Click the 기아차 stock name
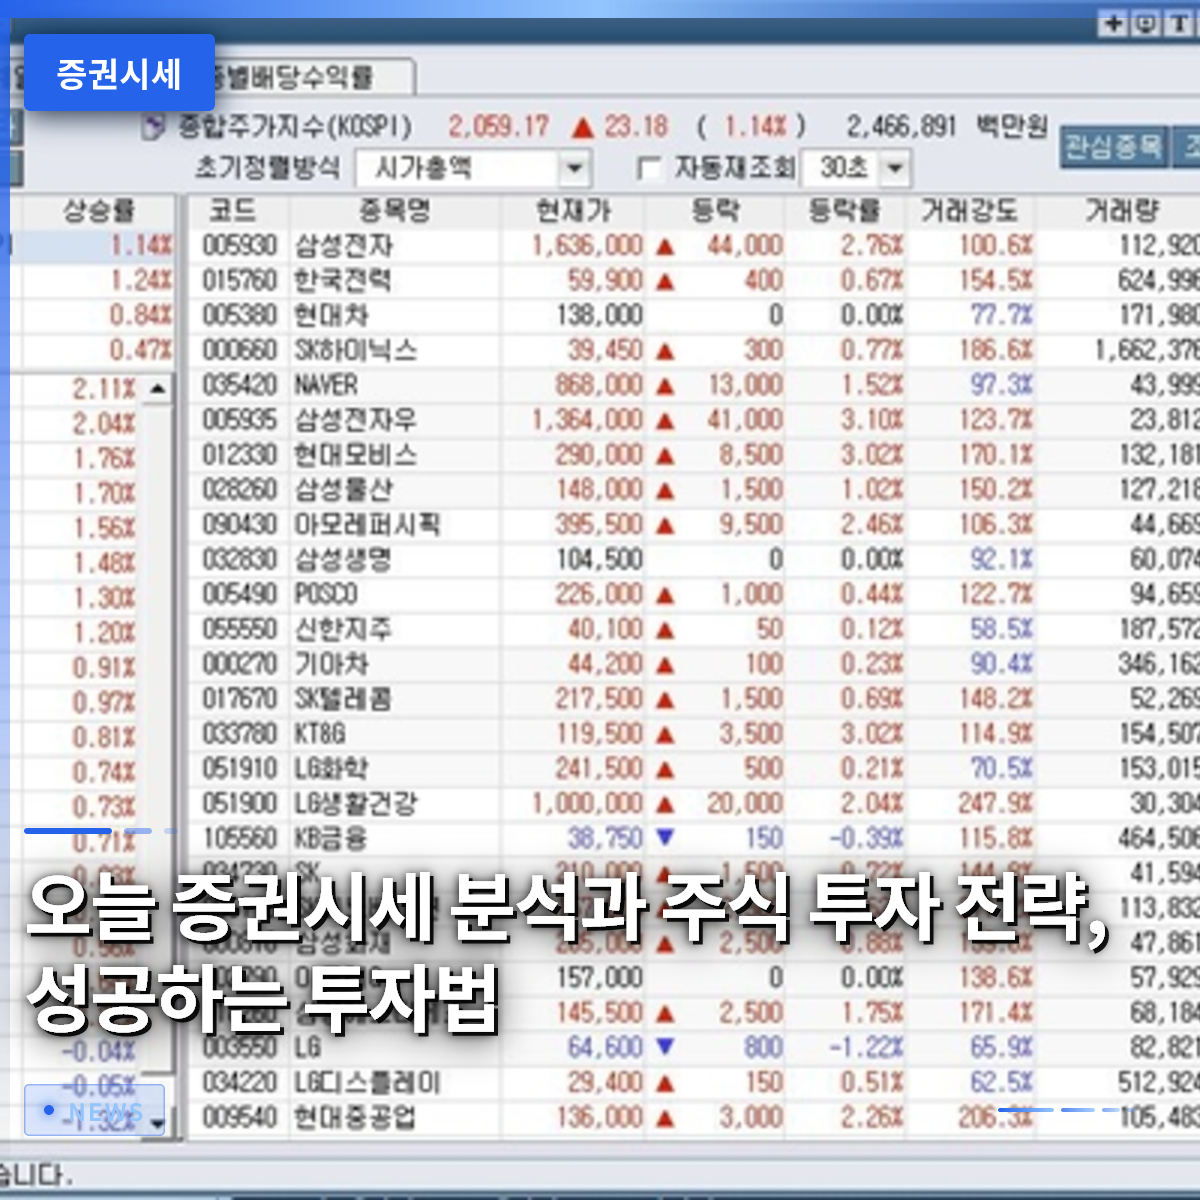 coord(331,664)
